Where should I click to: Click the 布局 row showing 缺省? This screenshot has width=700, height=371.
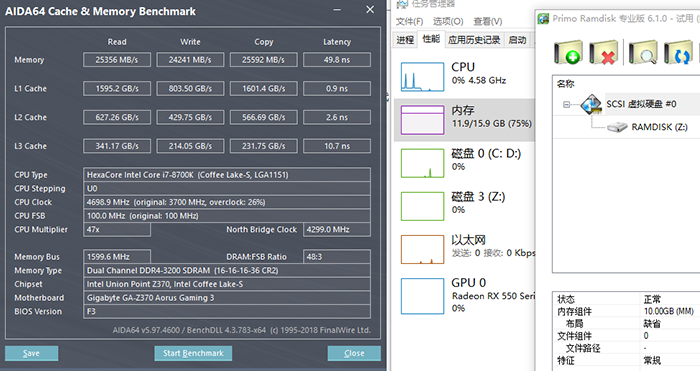tap(626, 324)
